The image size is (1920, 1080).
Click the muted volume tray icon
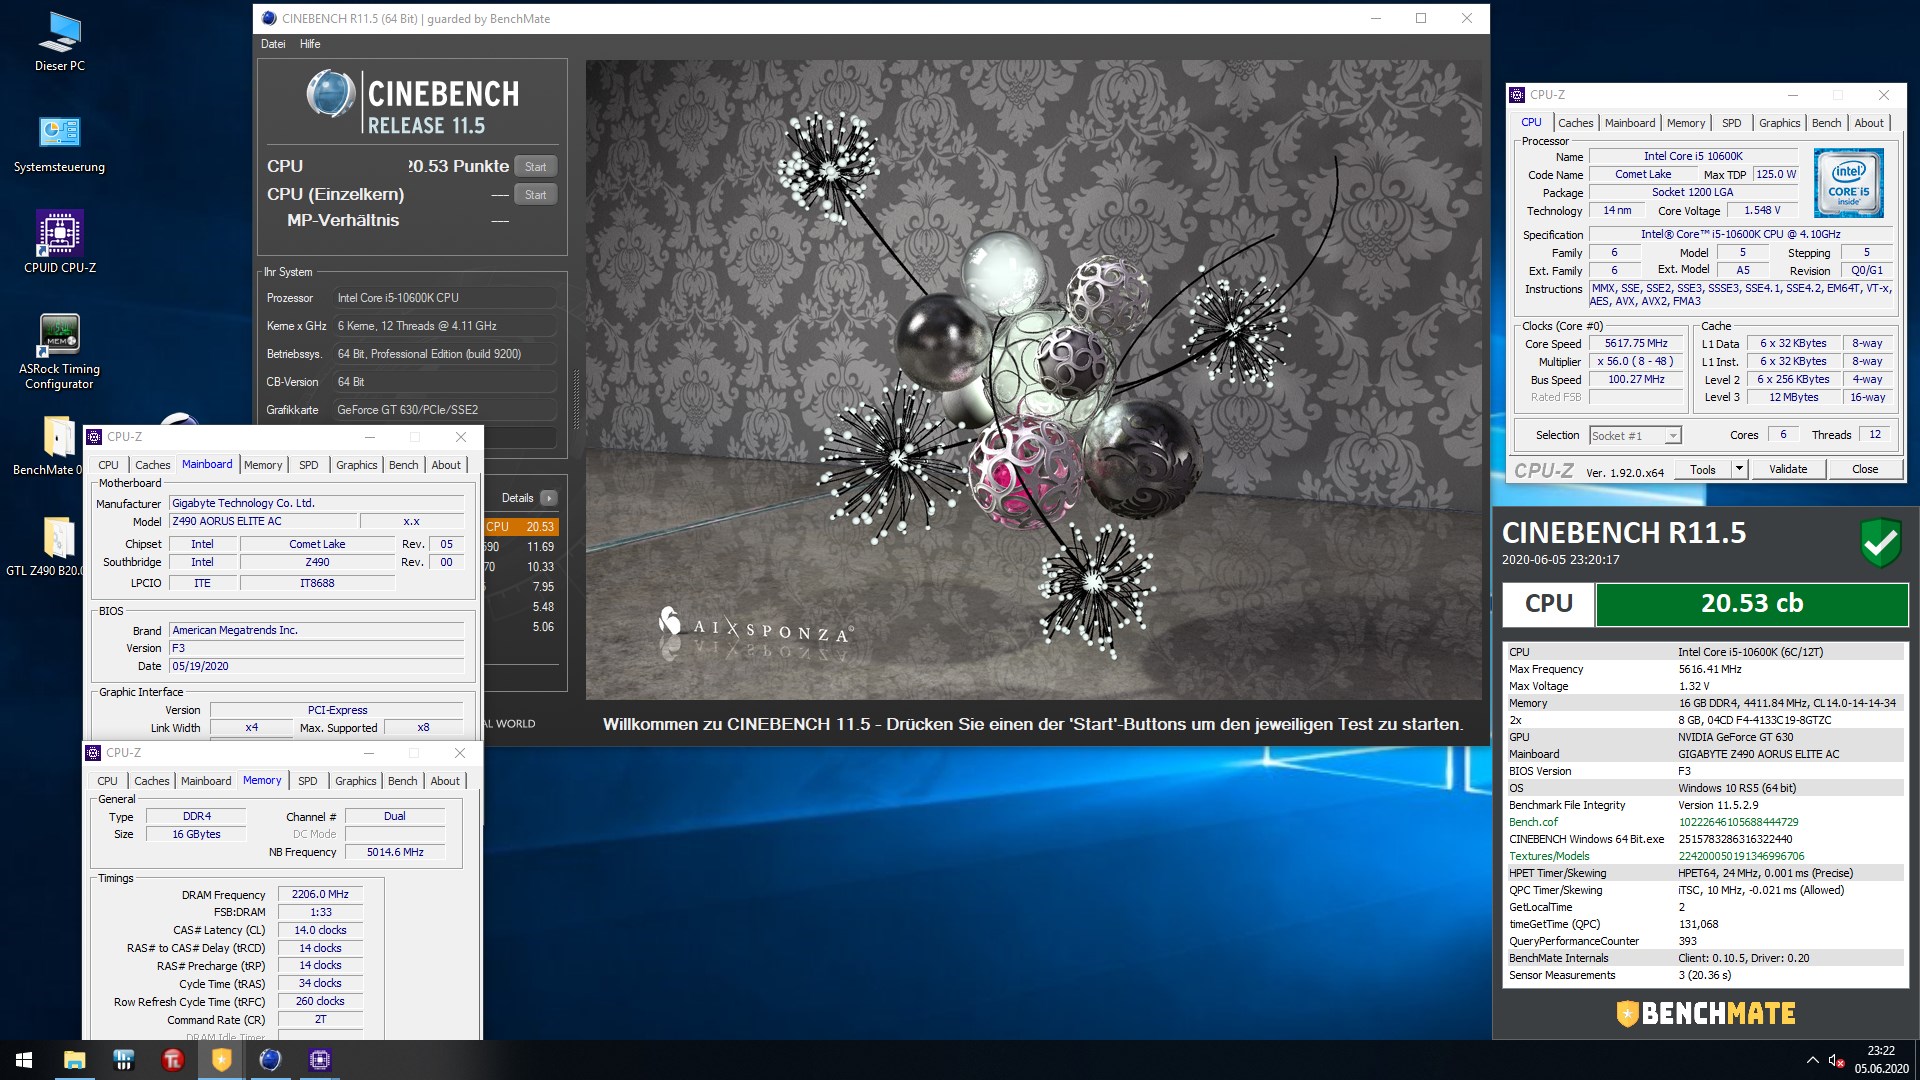click(1836, 1060)
